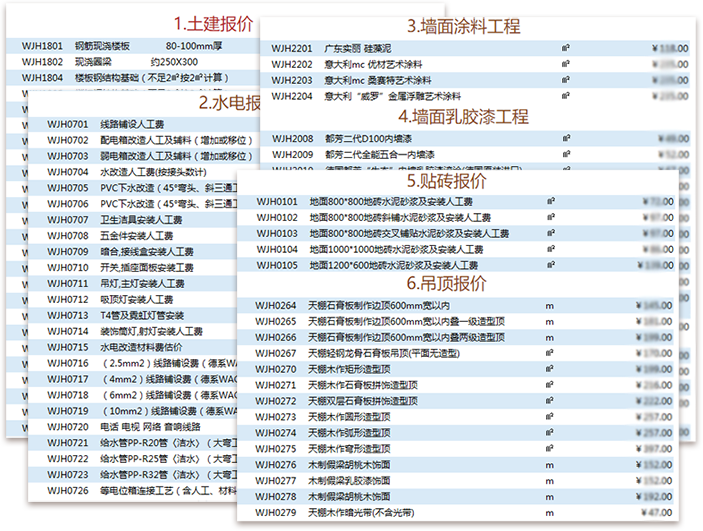Screen dimensions: 703x531
Task: Click the heading "1.土建报价"
Action: pos(213,24)
